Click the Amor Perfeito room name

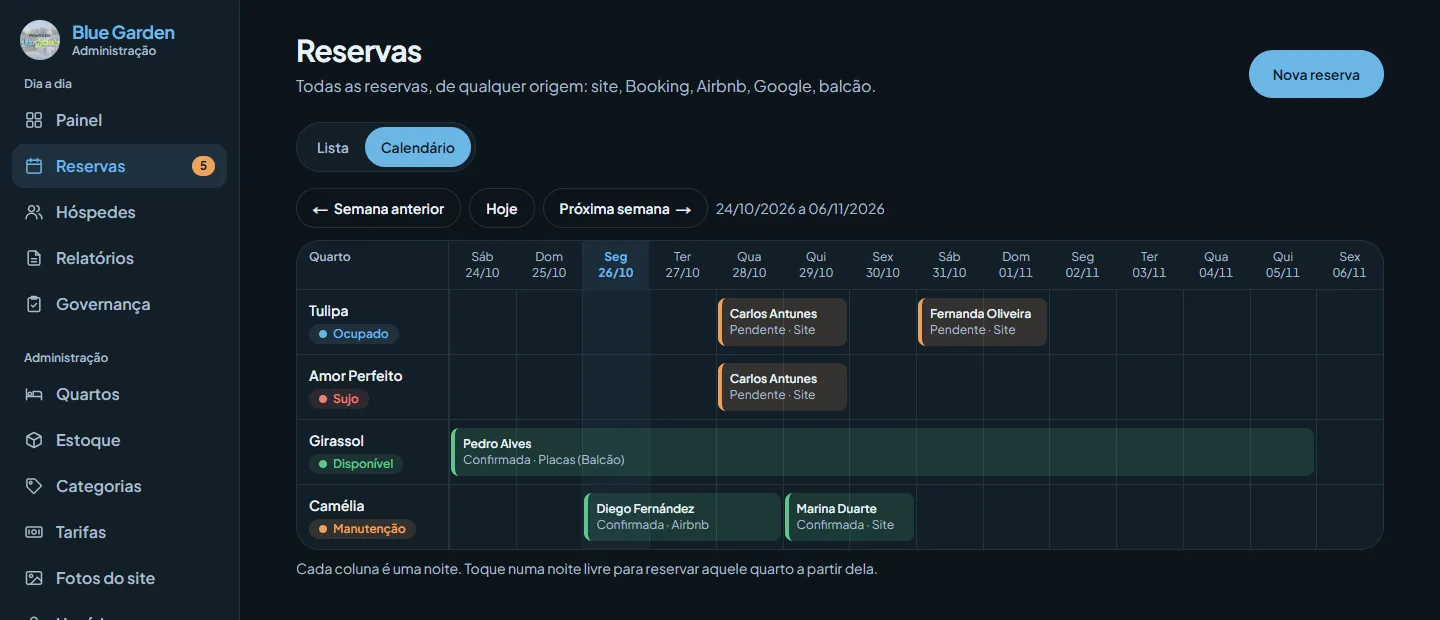tap(356, 376)
